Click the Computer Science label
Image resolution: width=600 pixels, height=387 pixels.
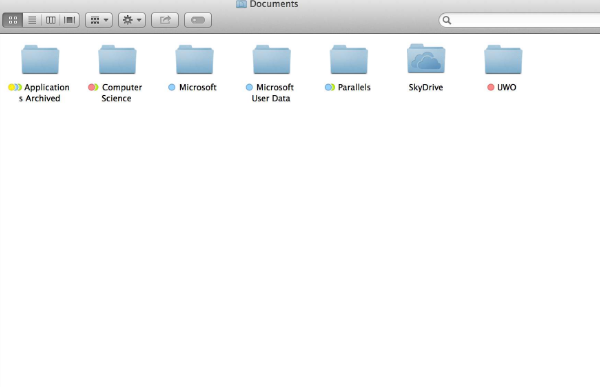[x=121, y=93]
